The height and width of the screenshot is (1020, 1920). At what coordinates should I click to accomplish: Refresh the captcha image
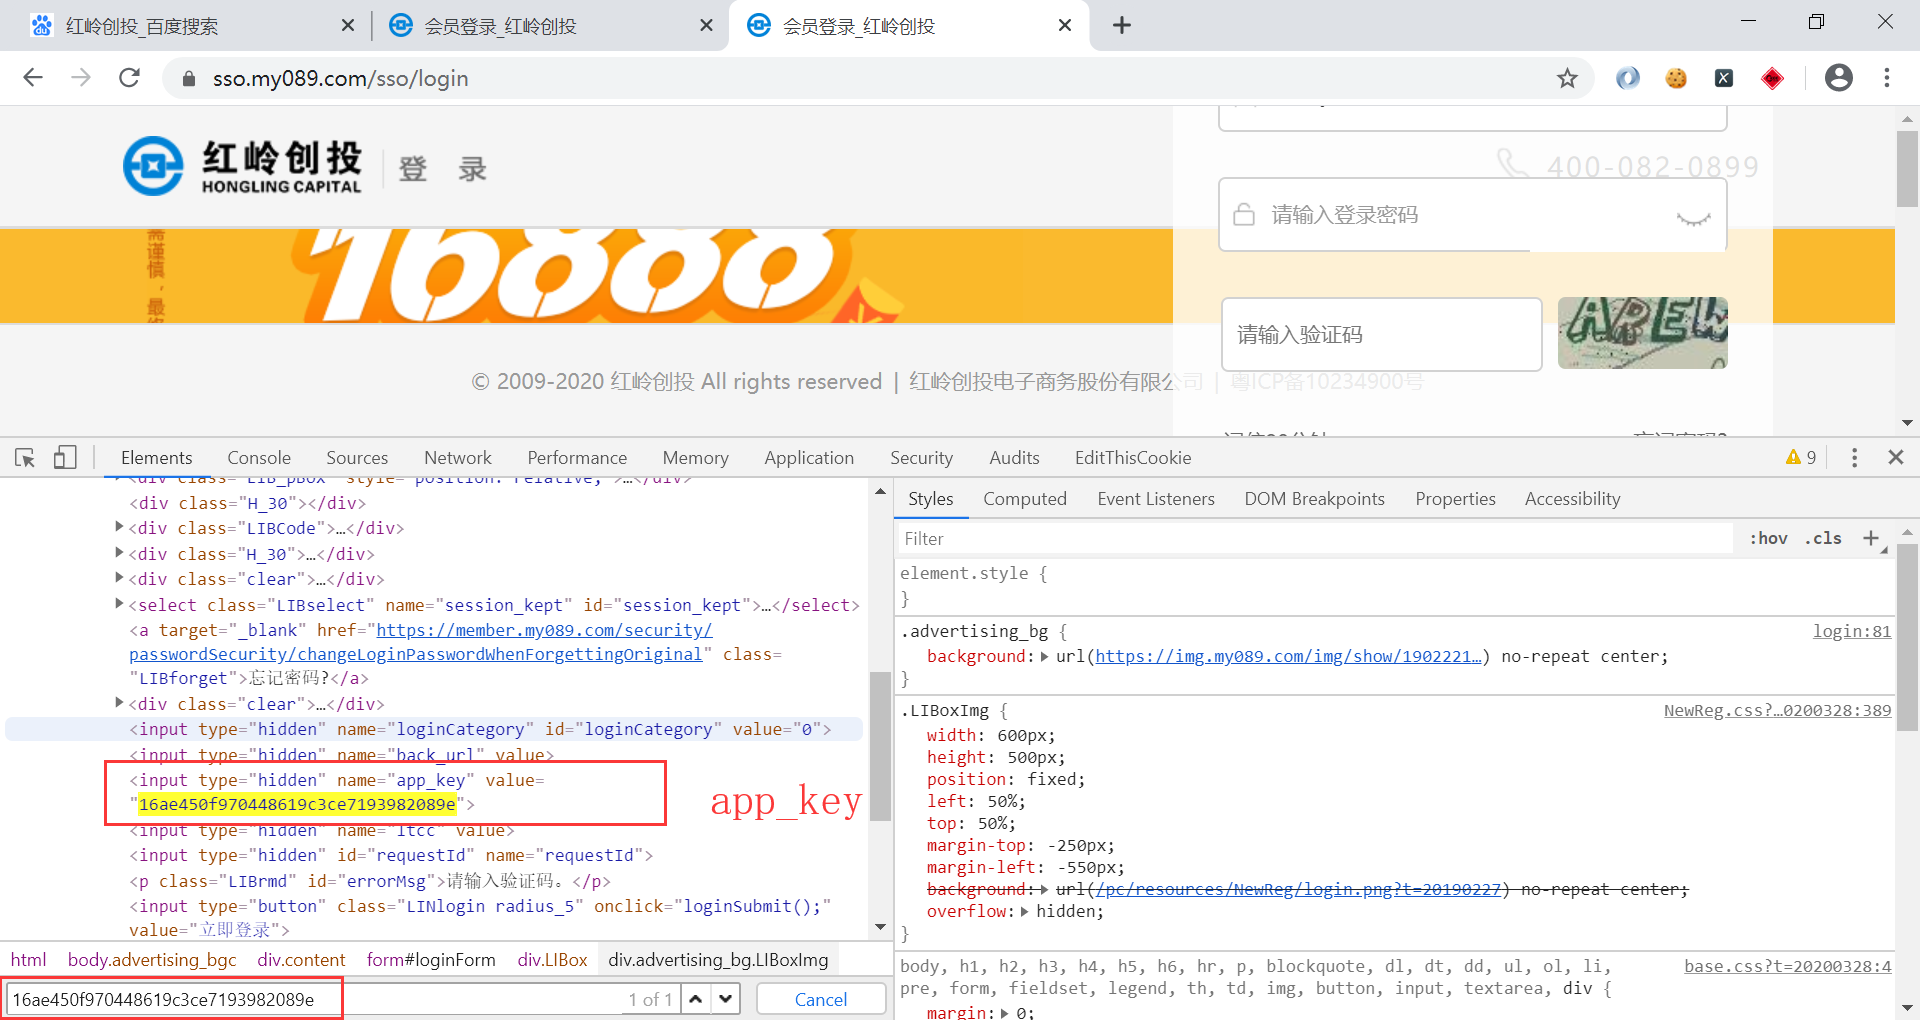click(x=1642, y=333)
